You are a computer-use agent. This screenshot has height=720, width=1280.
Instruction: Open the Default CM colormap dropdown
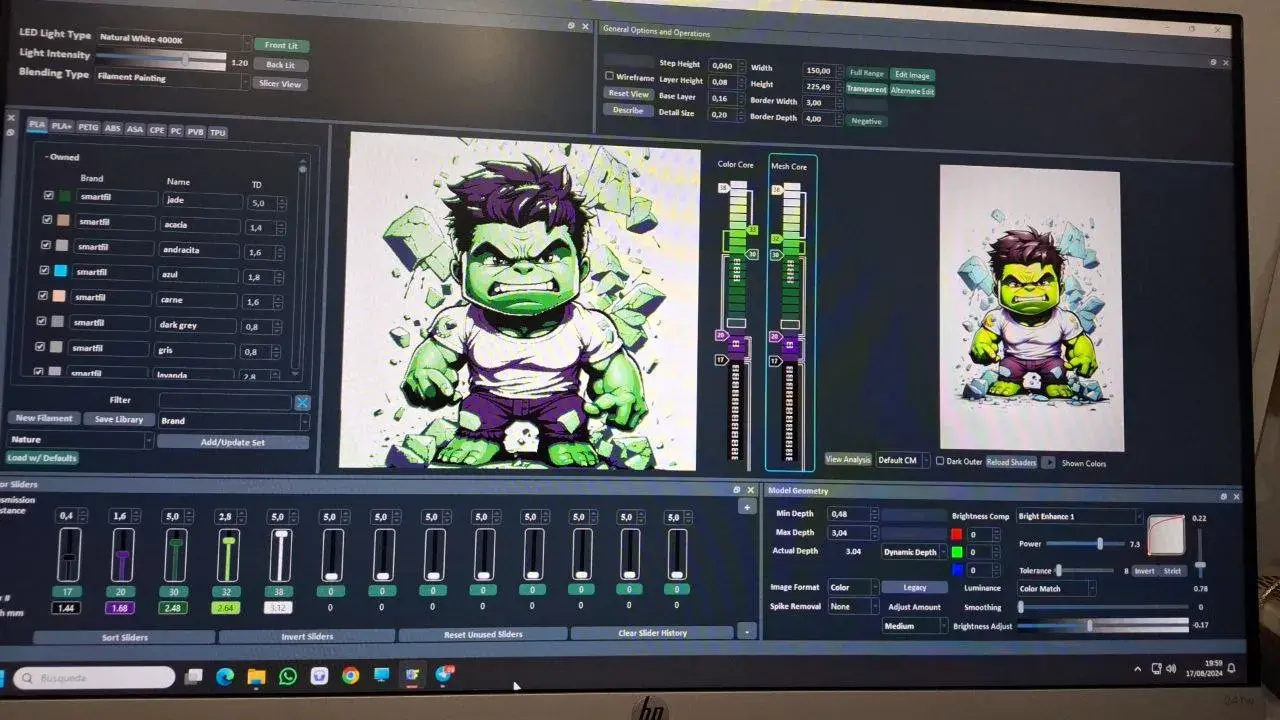click(x=901, y=460)
